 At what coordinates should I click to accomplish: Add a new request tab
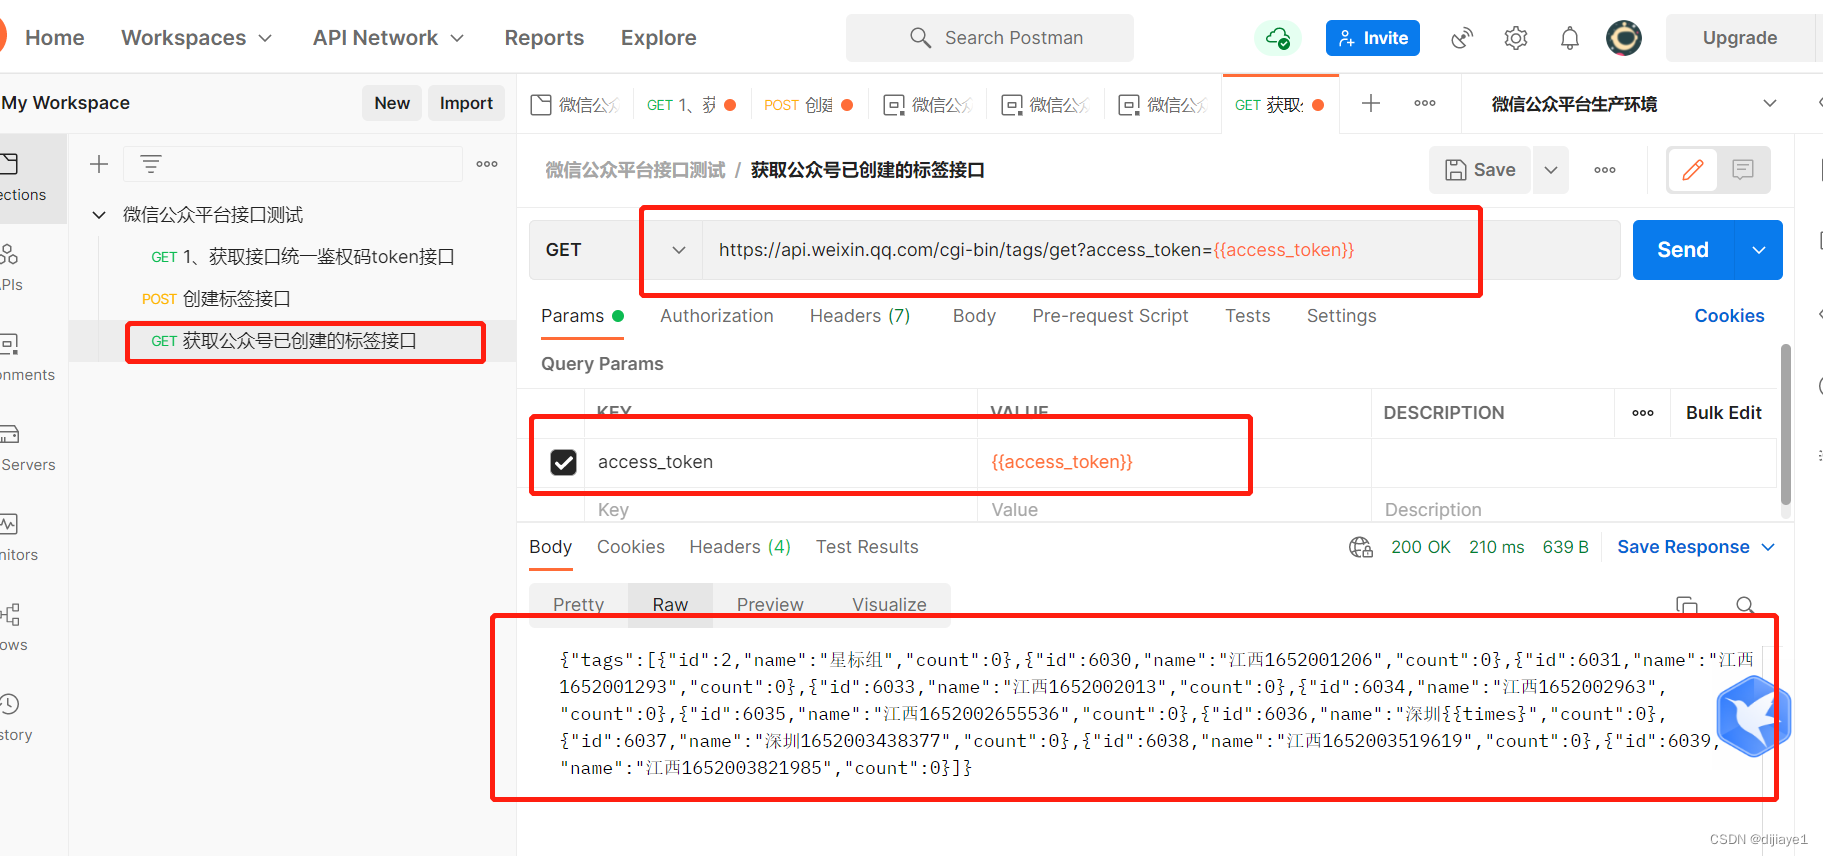point(1371,103)
